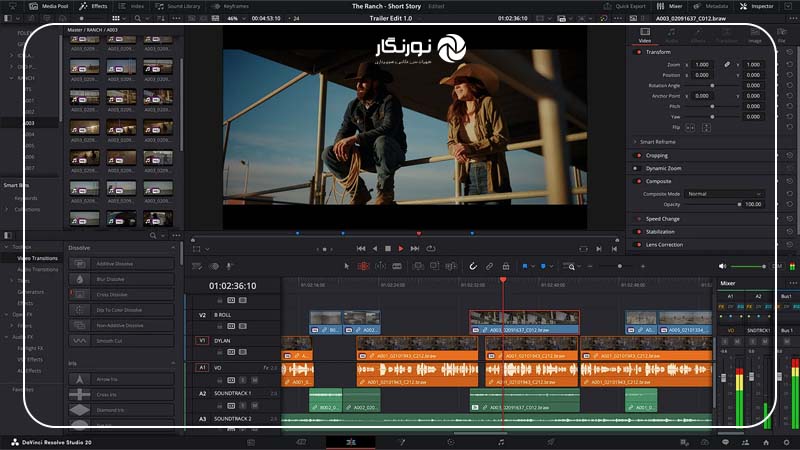Select the arrow Selection mode tool

pyautogui.click(x=346, y=266)
